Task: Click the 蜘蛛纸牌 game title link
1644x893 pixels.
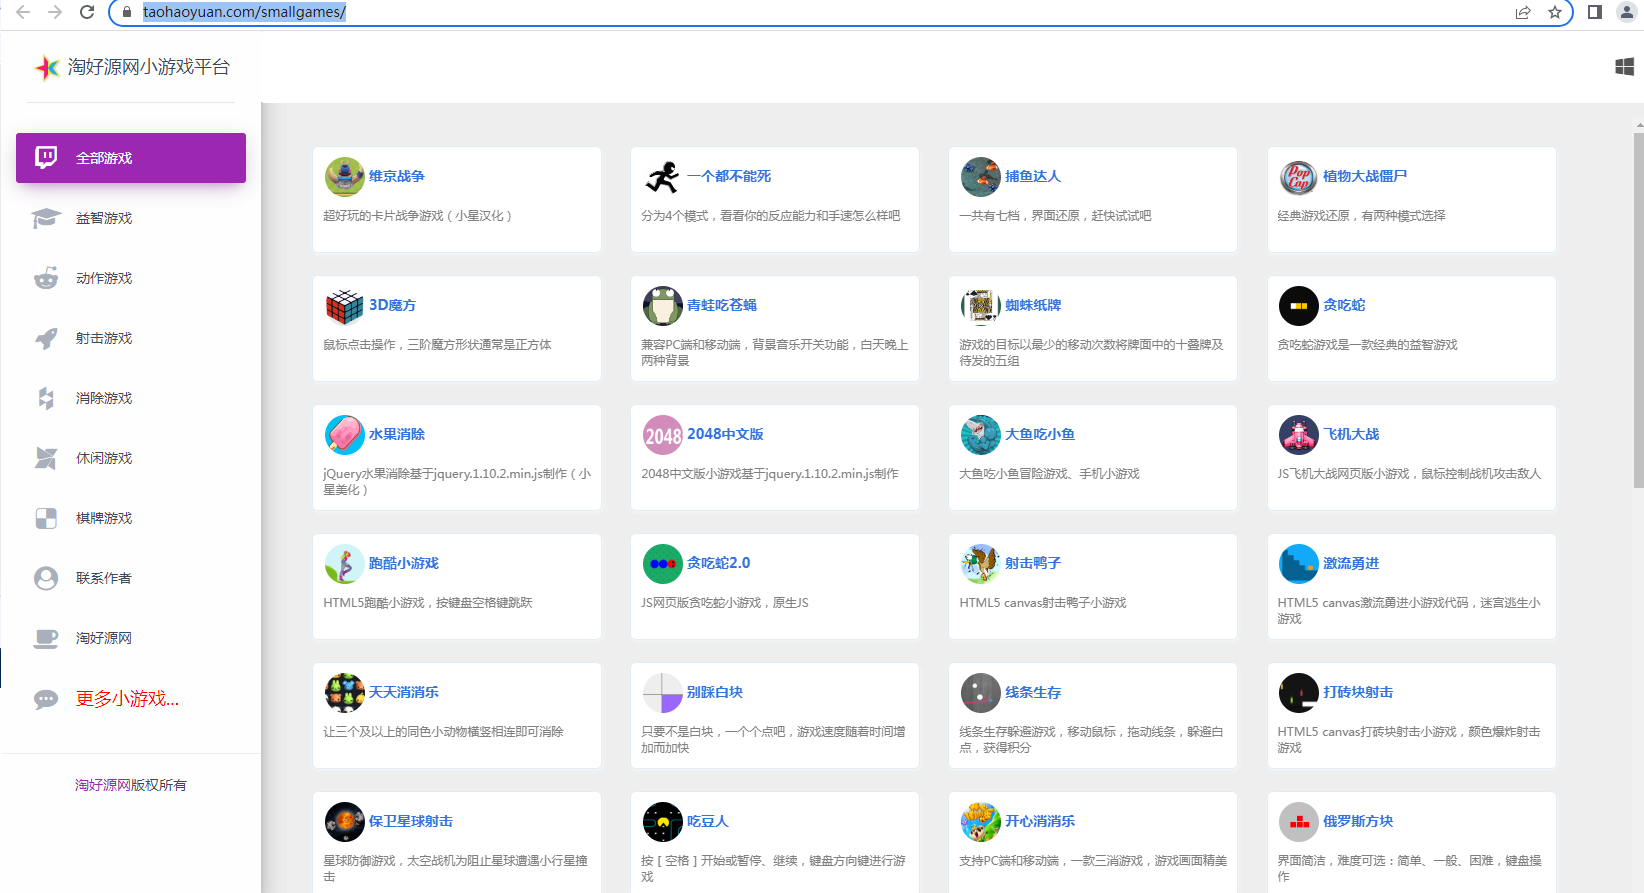Action: [x=1032, y=305]
